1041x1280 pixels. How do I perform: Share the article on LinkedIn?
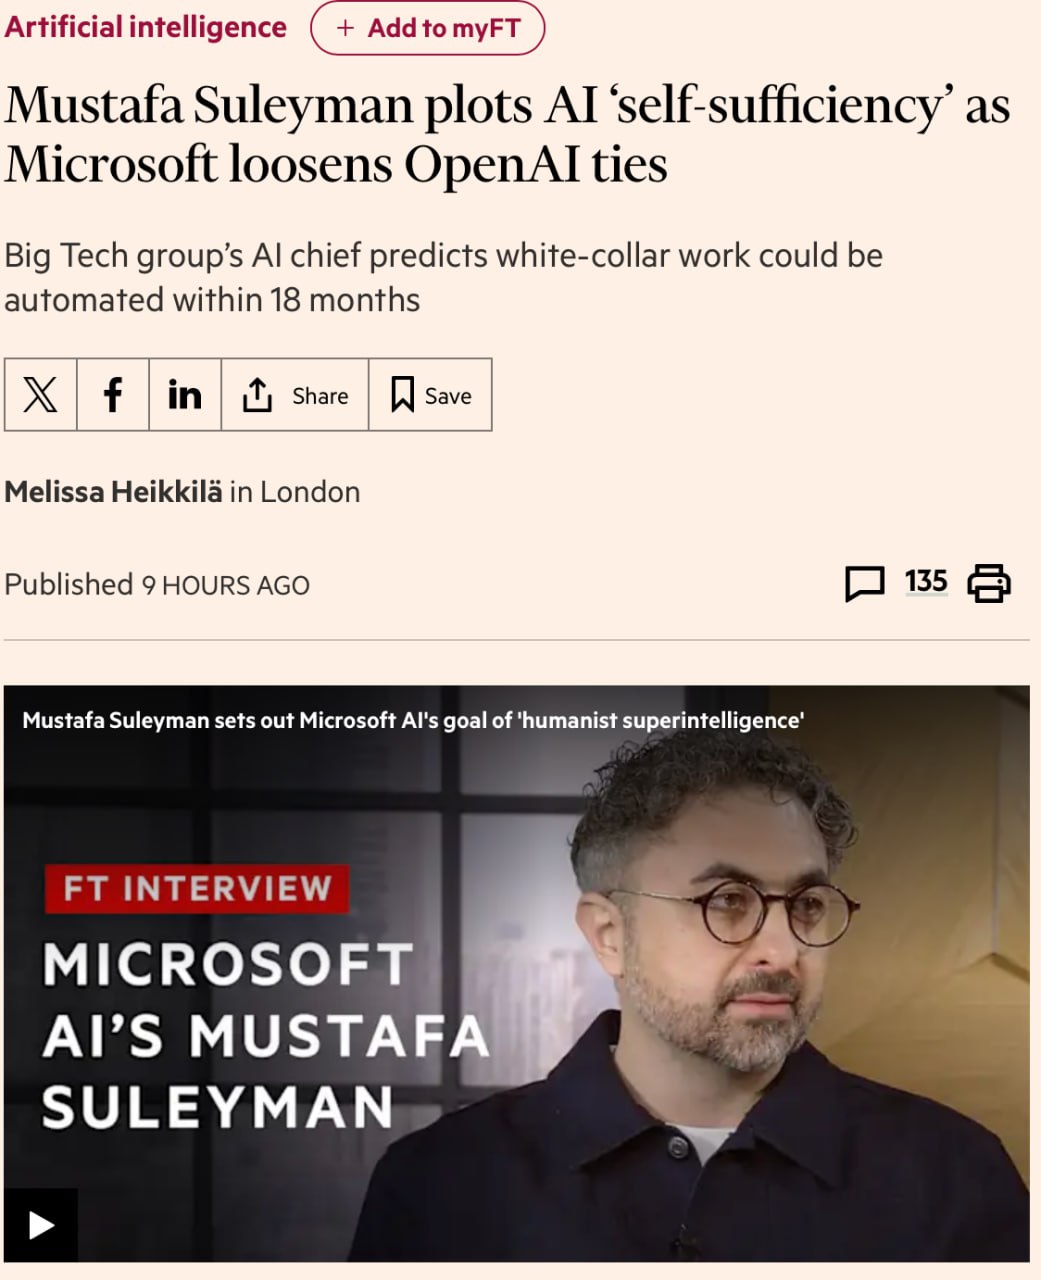[x=185, y=395]
